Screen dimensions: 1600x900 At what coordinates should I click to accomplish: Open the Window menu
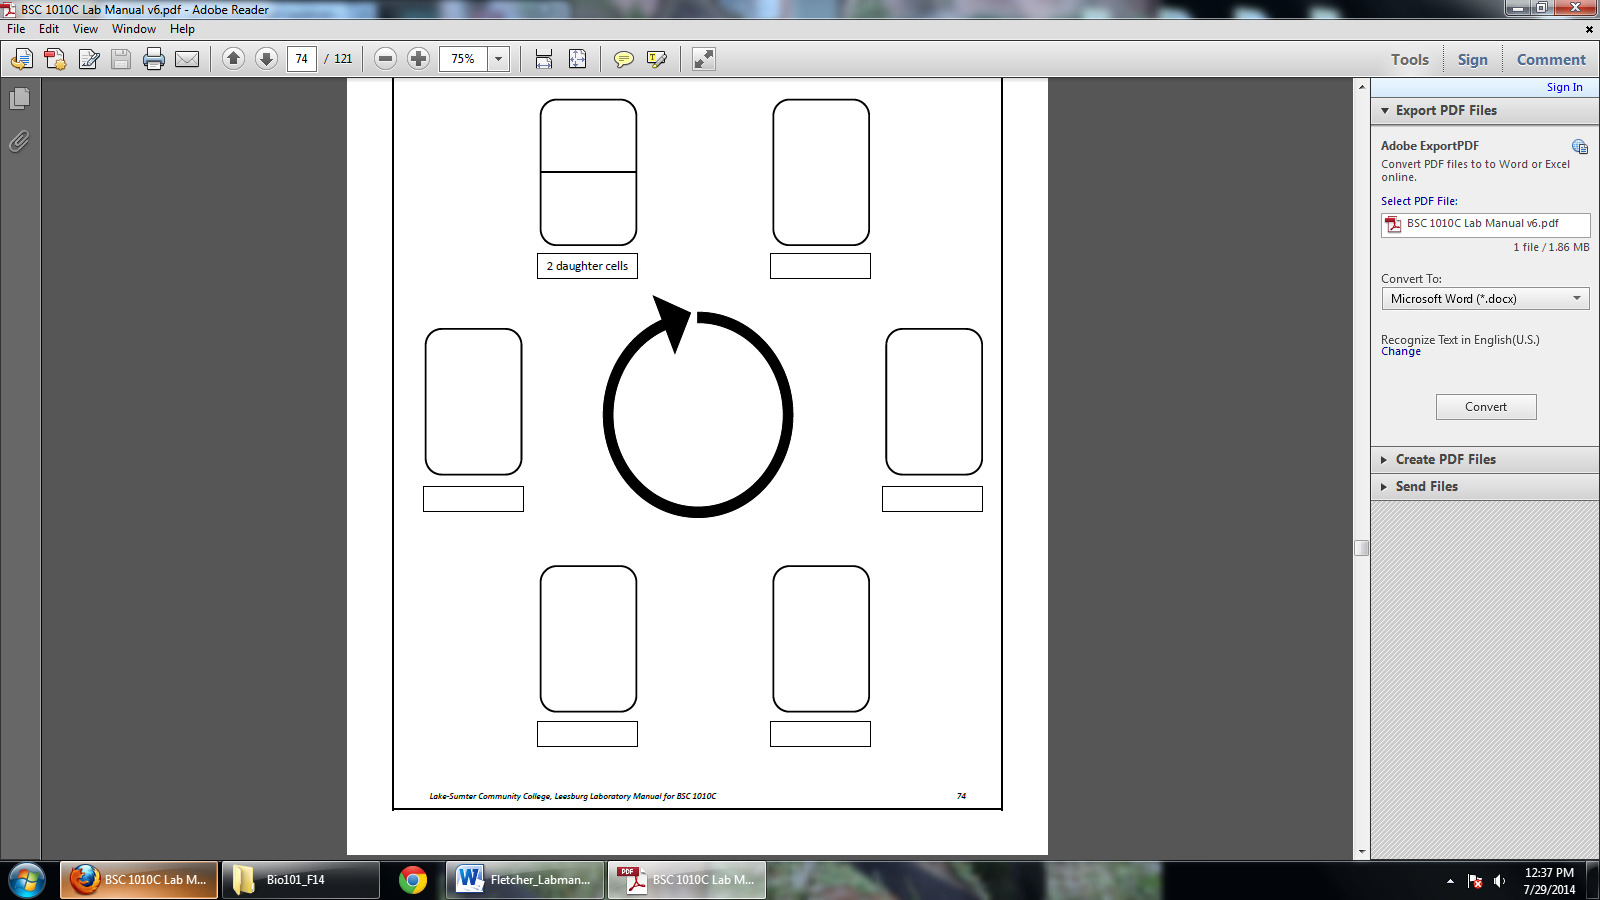tap(134, 29)
